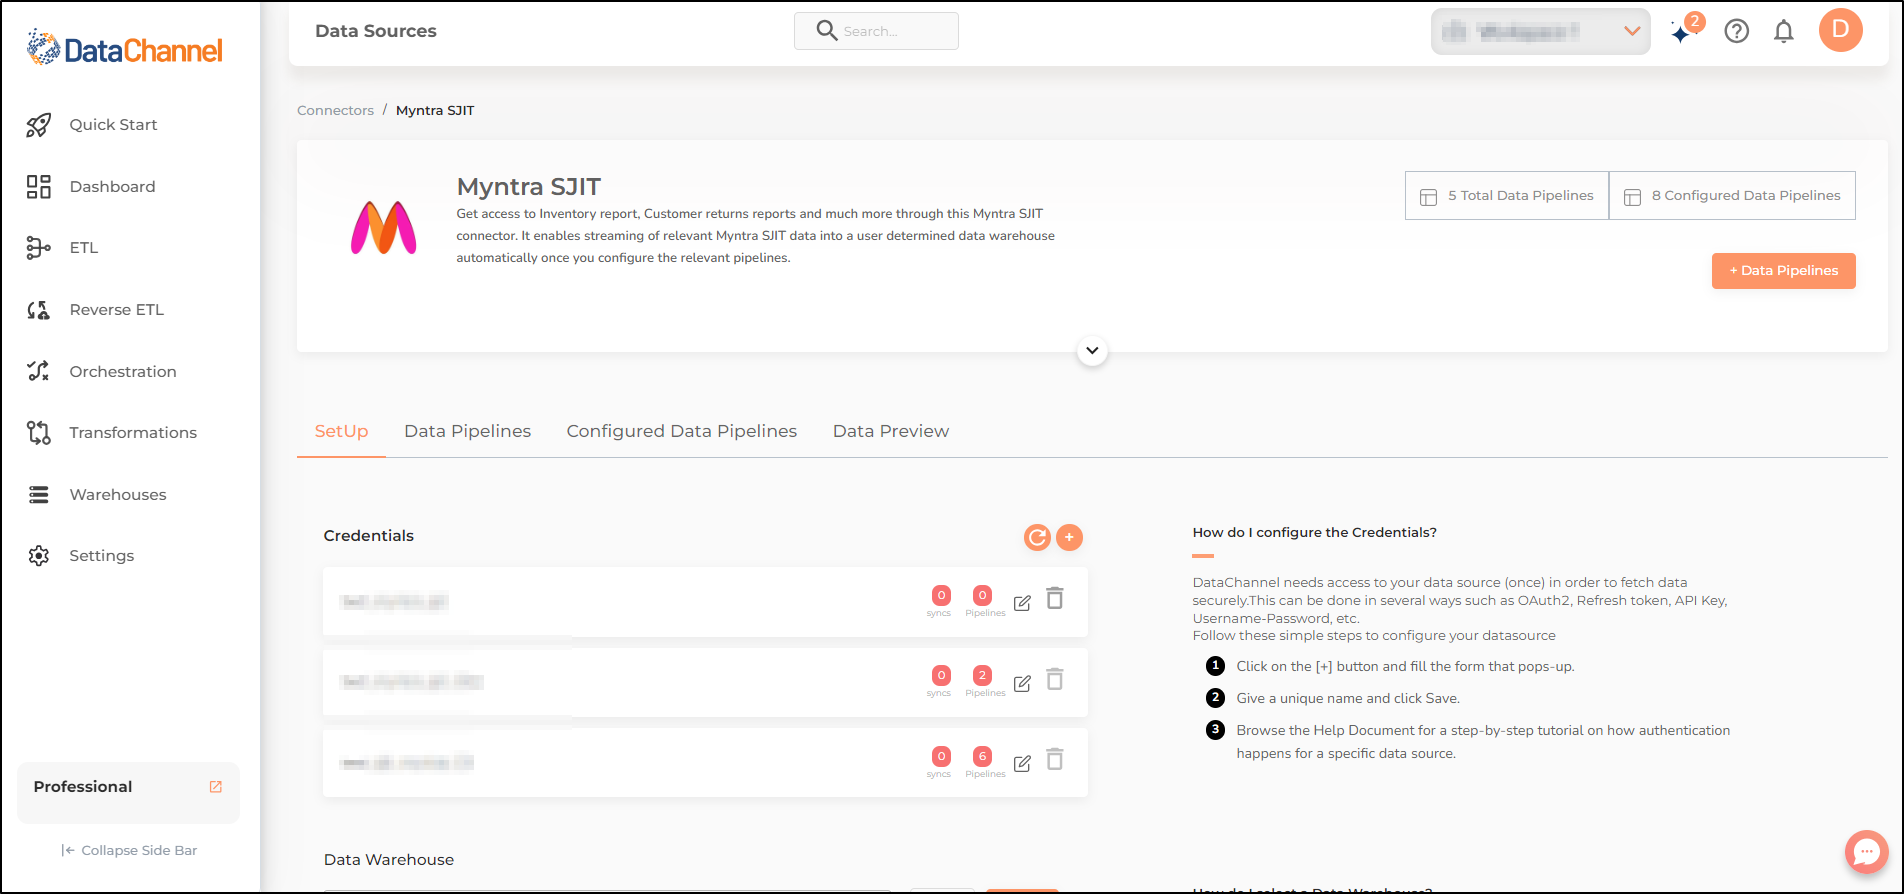Open the Dashboard menu item

(x=112, y=187)
